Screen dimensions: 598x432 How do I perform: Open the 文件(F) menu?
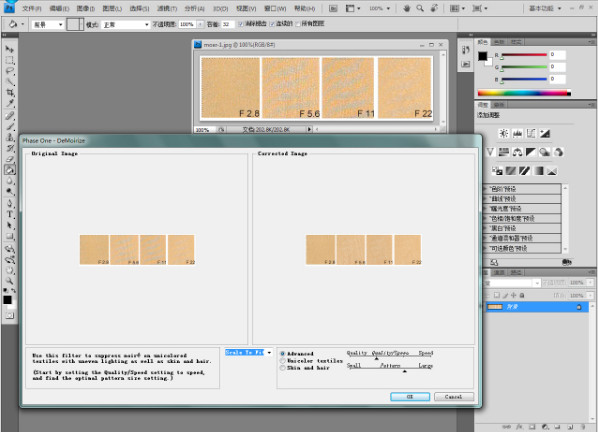[32, 8]
